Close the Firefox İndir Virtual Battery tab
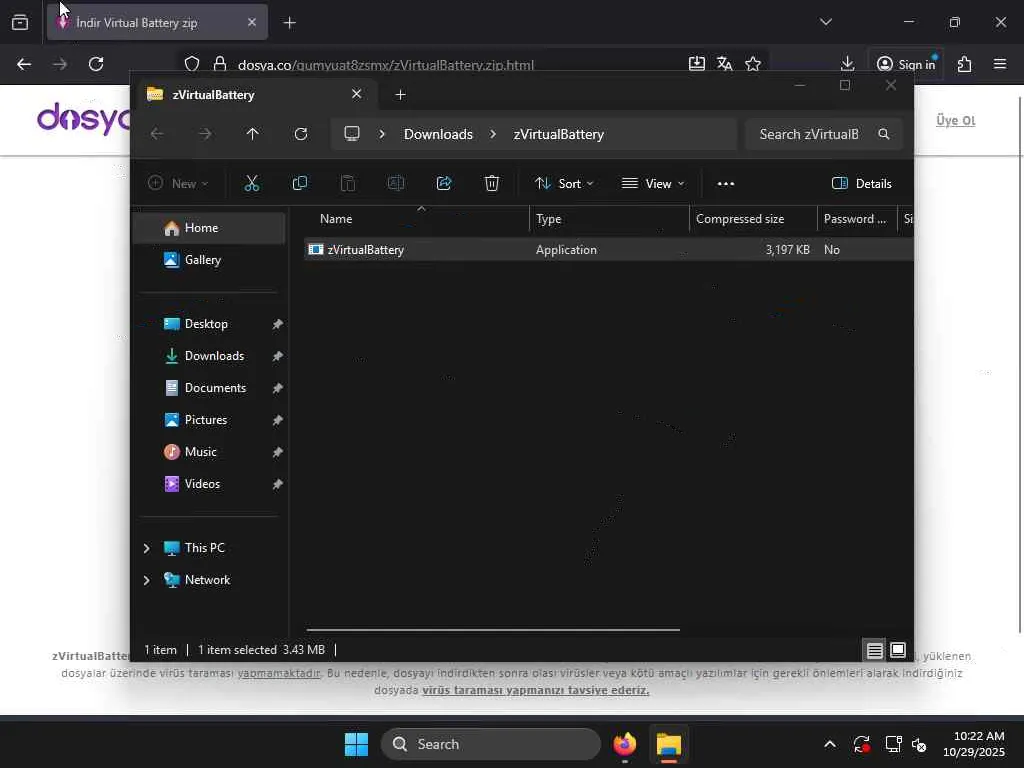This screenshot has height=768, width=1024. [x=252, y=22]
